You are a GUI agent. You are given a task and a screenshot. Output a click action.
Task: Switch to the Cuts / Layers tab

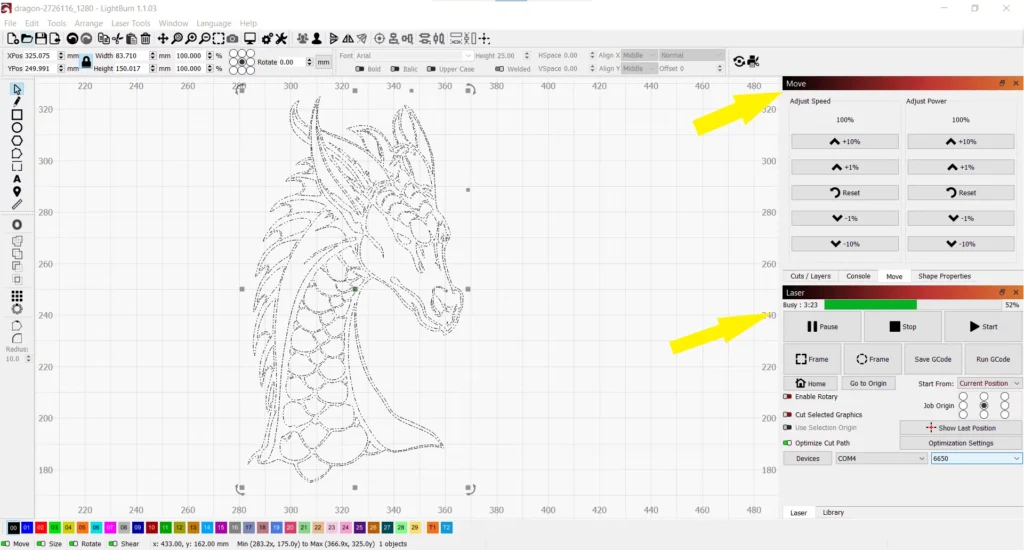[x=810, y=276]
